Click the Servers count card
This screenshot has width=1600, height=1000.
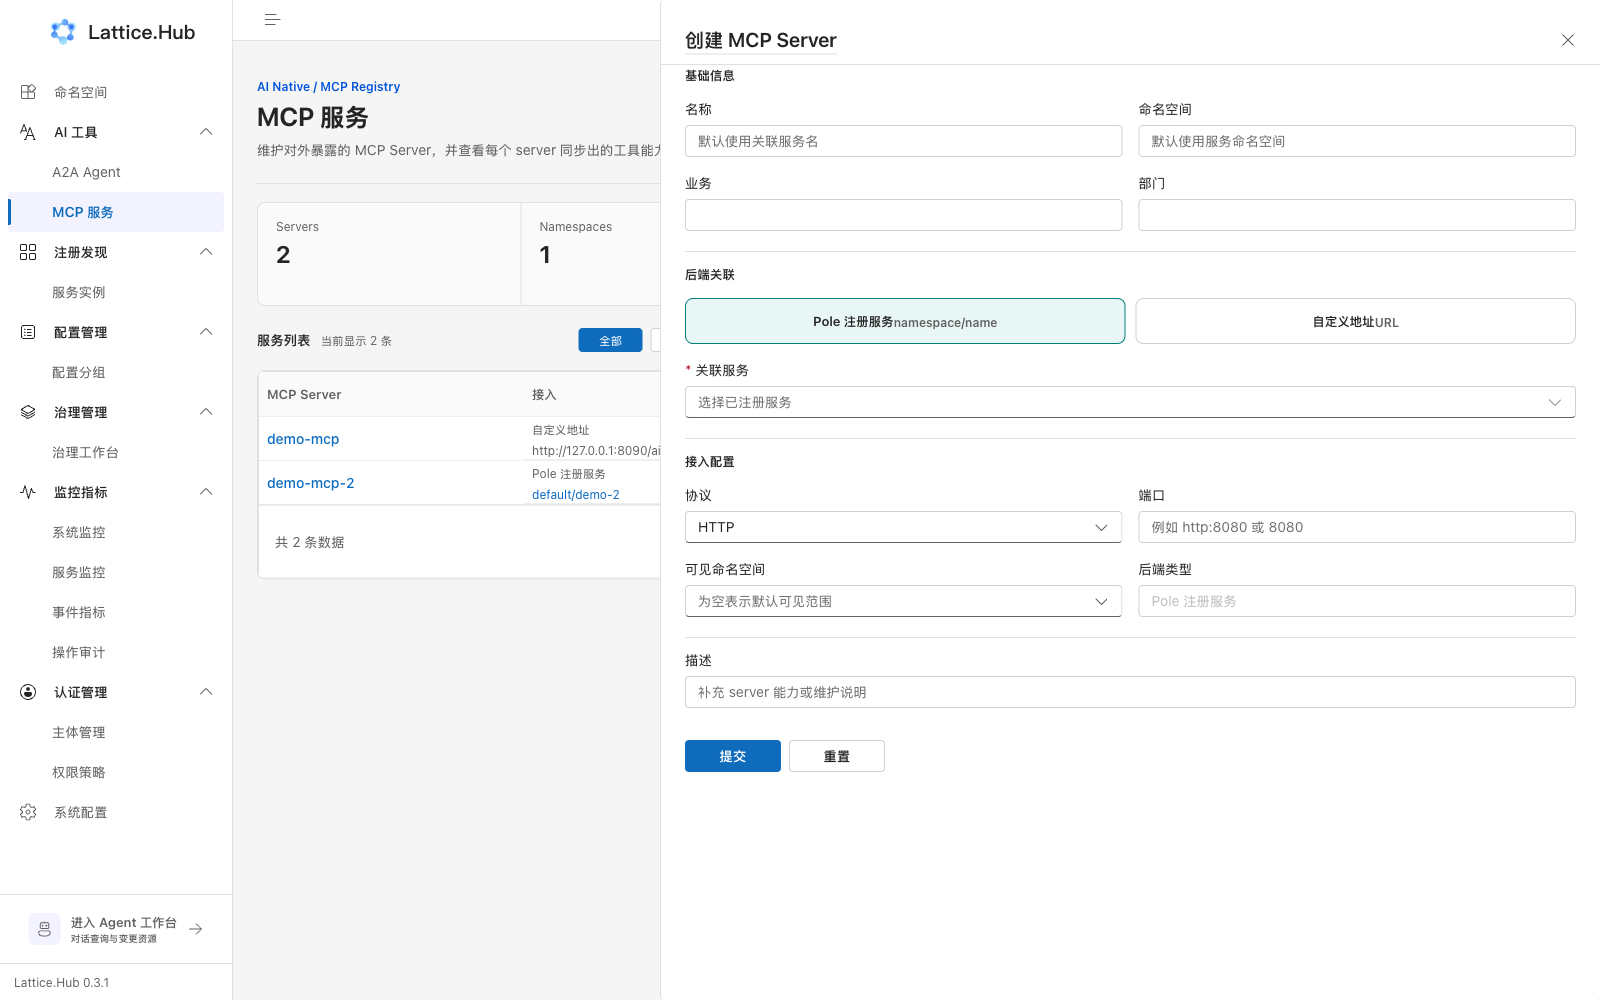(x=389, y=254)
